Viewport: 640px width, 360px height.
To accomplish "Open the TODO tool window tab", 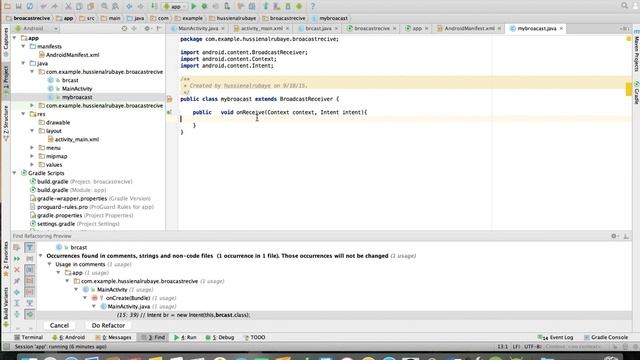I will [x=254, y=338].
